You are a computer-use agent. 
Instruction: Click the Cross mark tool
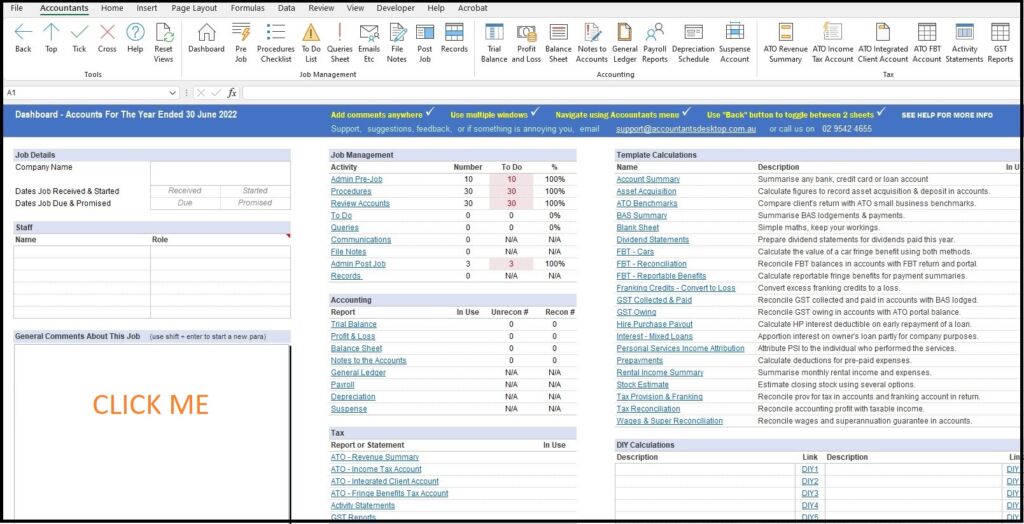point(107,33)
